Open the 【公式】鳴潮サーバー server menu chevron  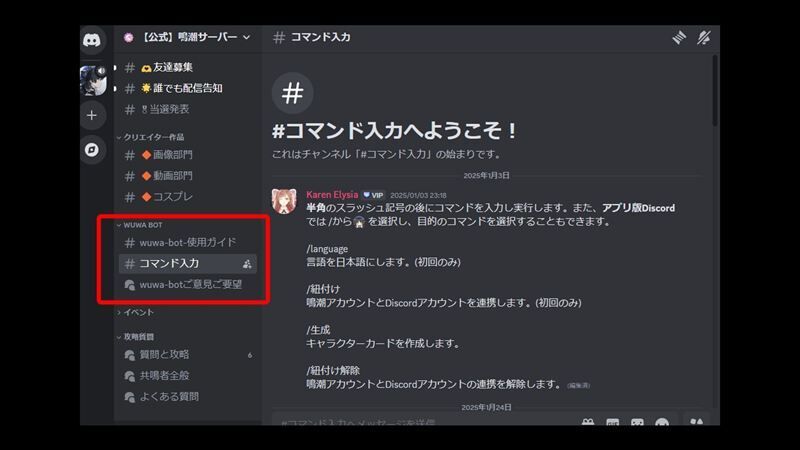coord(246,37)
